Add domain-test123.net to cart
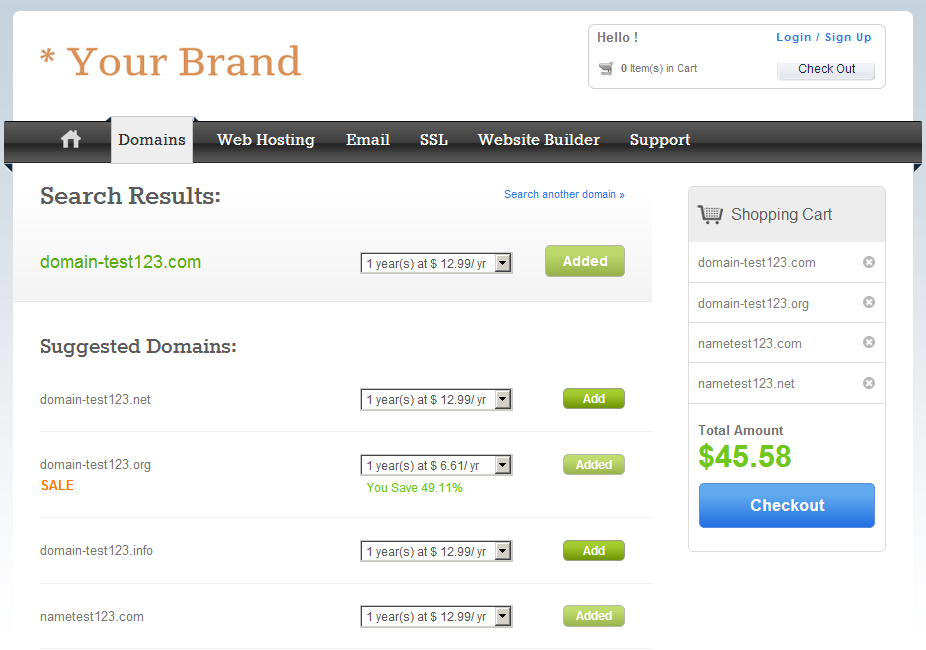 (594, 399)
